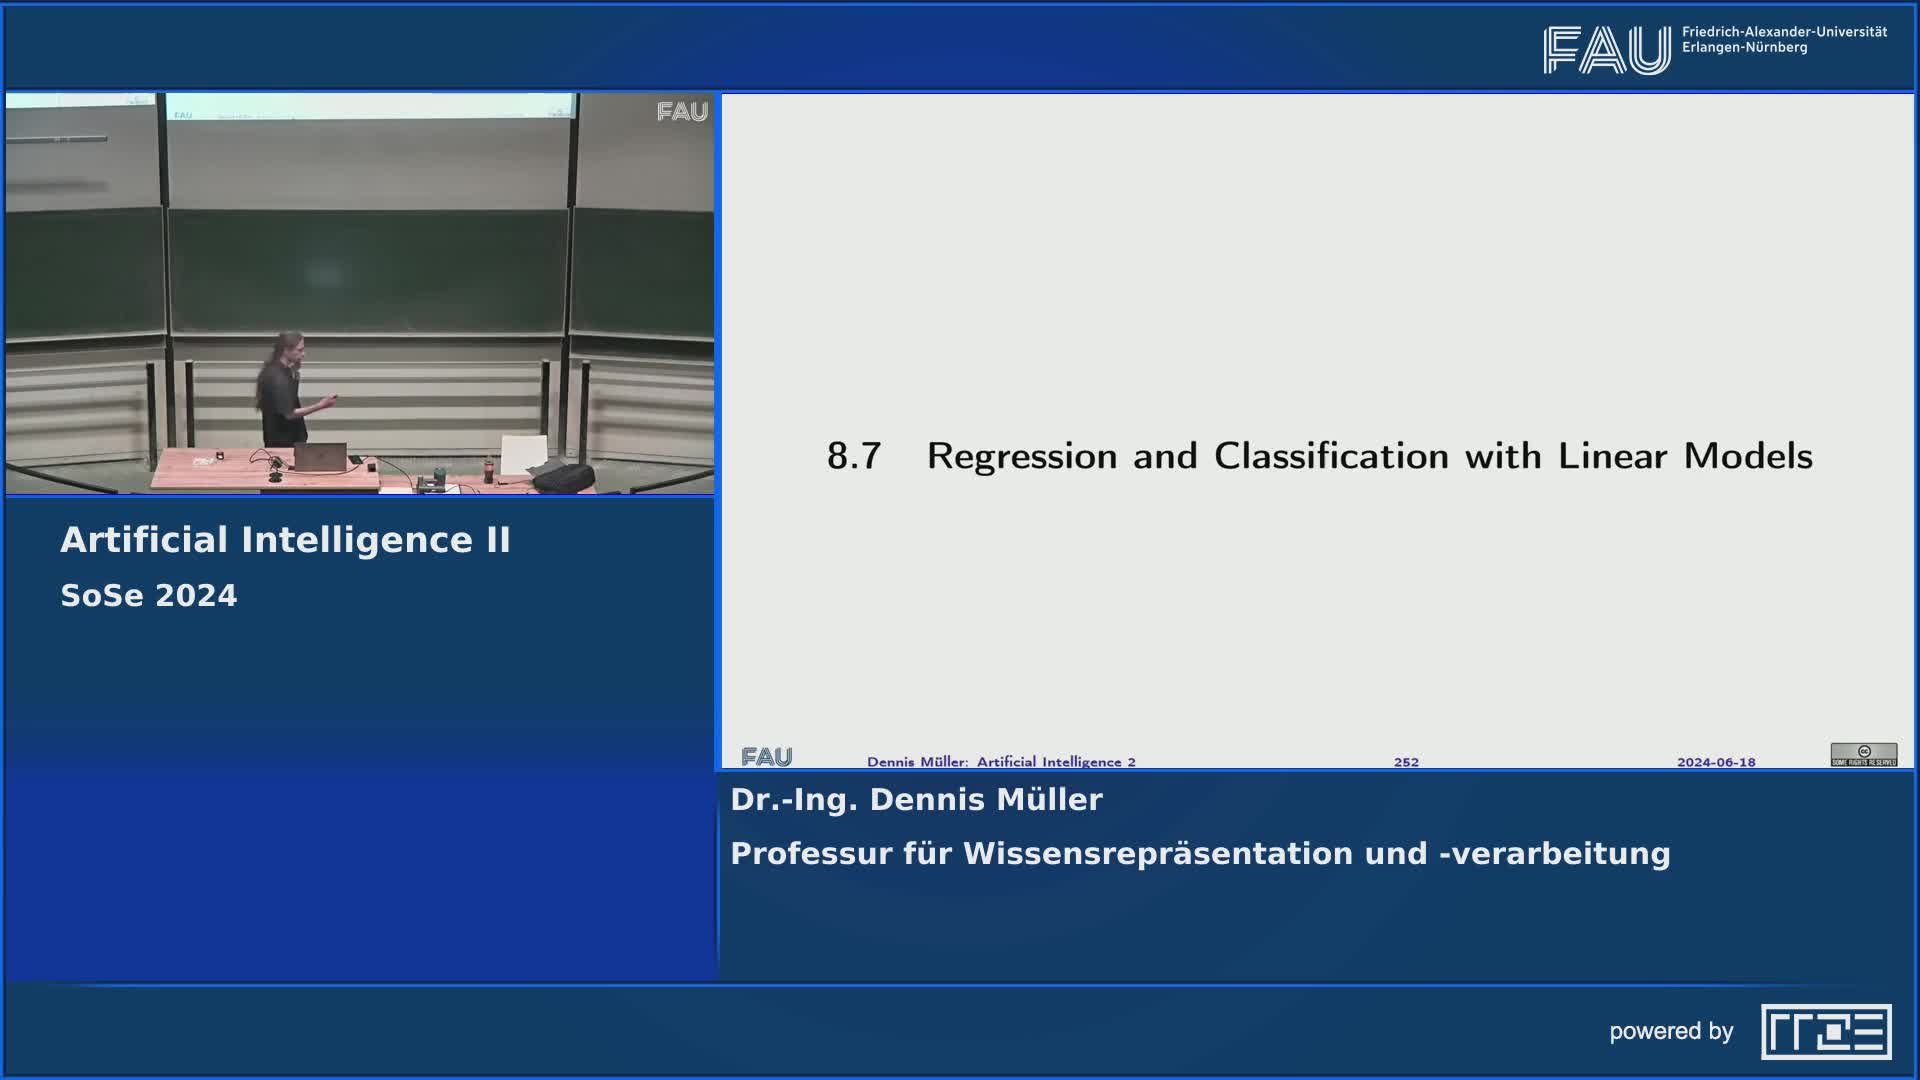Click the 'SoSe 2024' semester label
The image size is (1920, 1080).
click(x=149, y=596)
